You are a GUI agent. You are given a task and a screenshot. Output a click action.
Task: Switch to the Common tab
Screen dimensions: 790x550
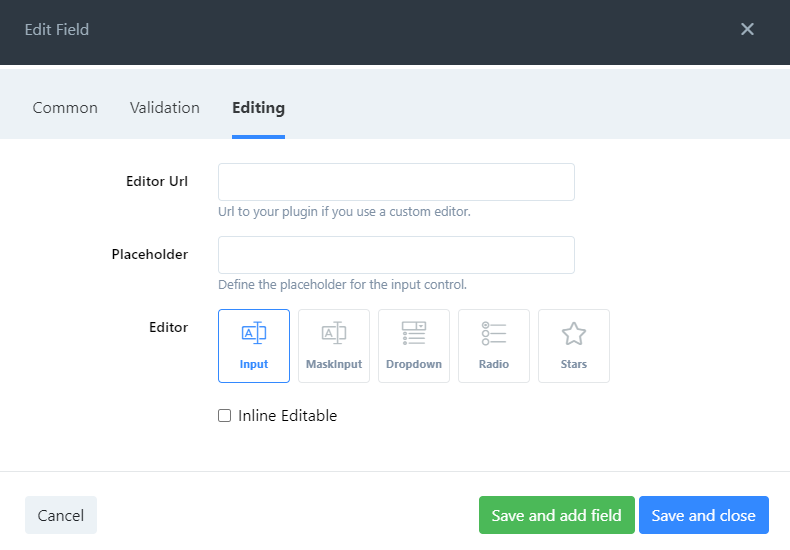[x=65, y=108]
